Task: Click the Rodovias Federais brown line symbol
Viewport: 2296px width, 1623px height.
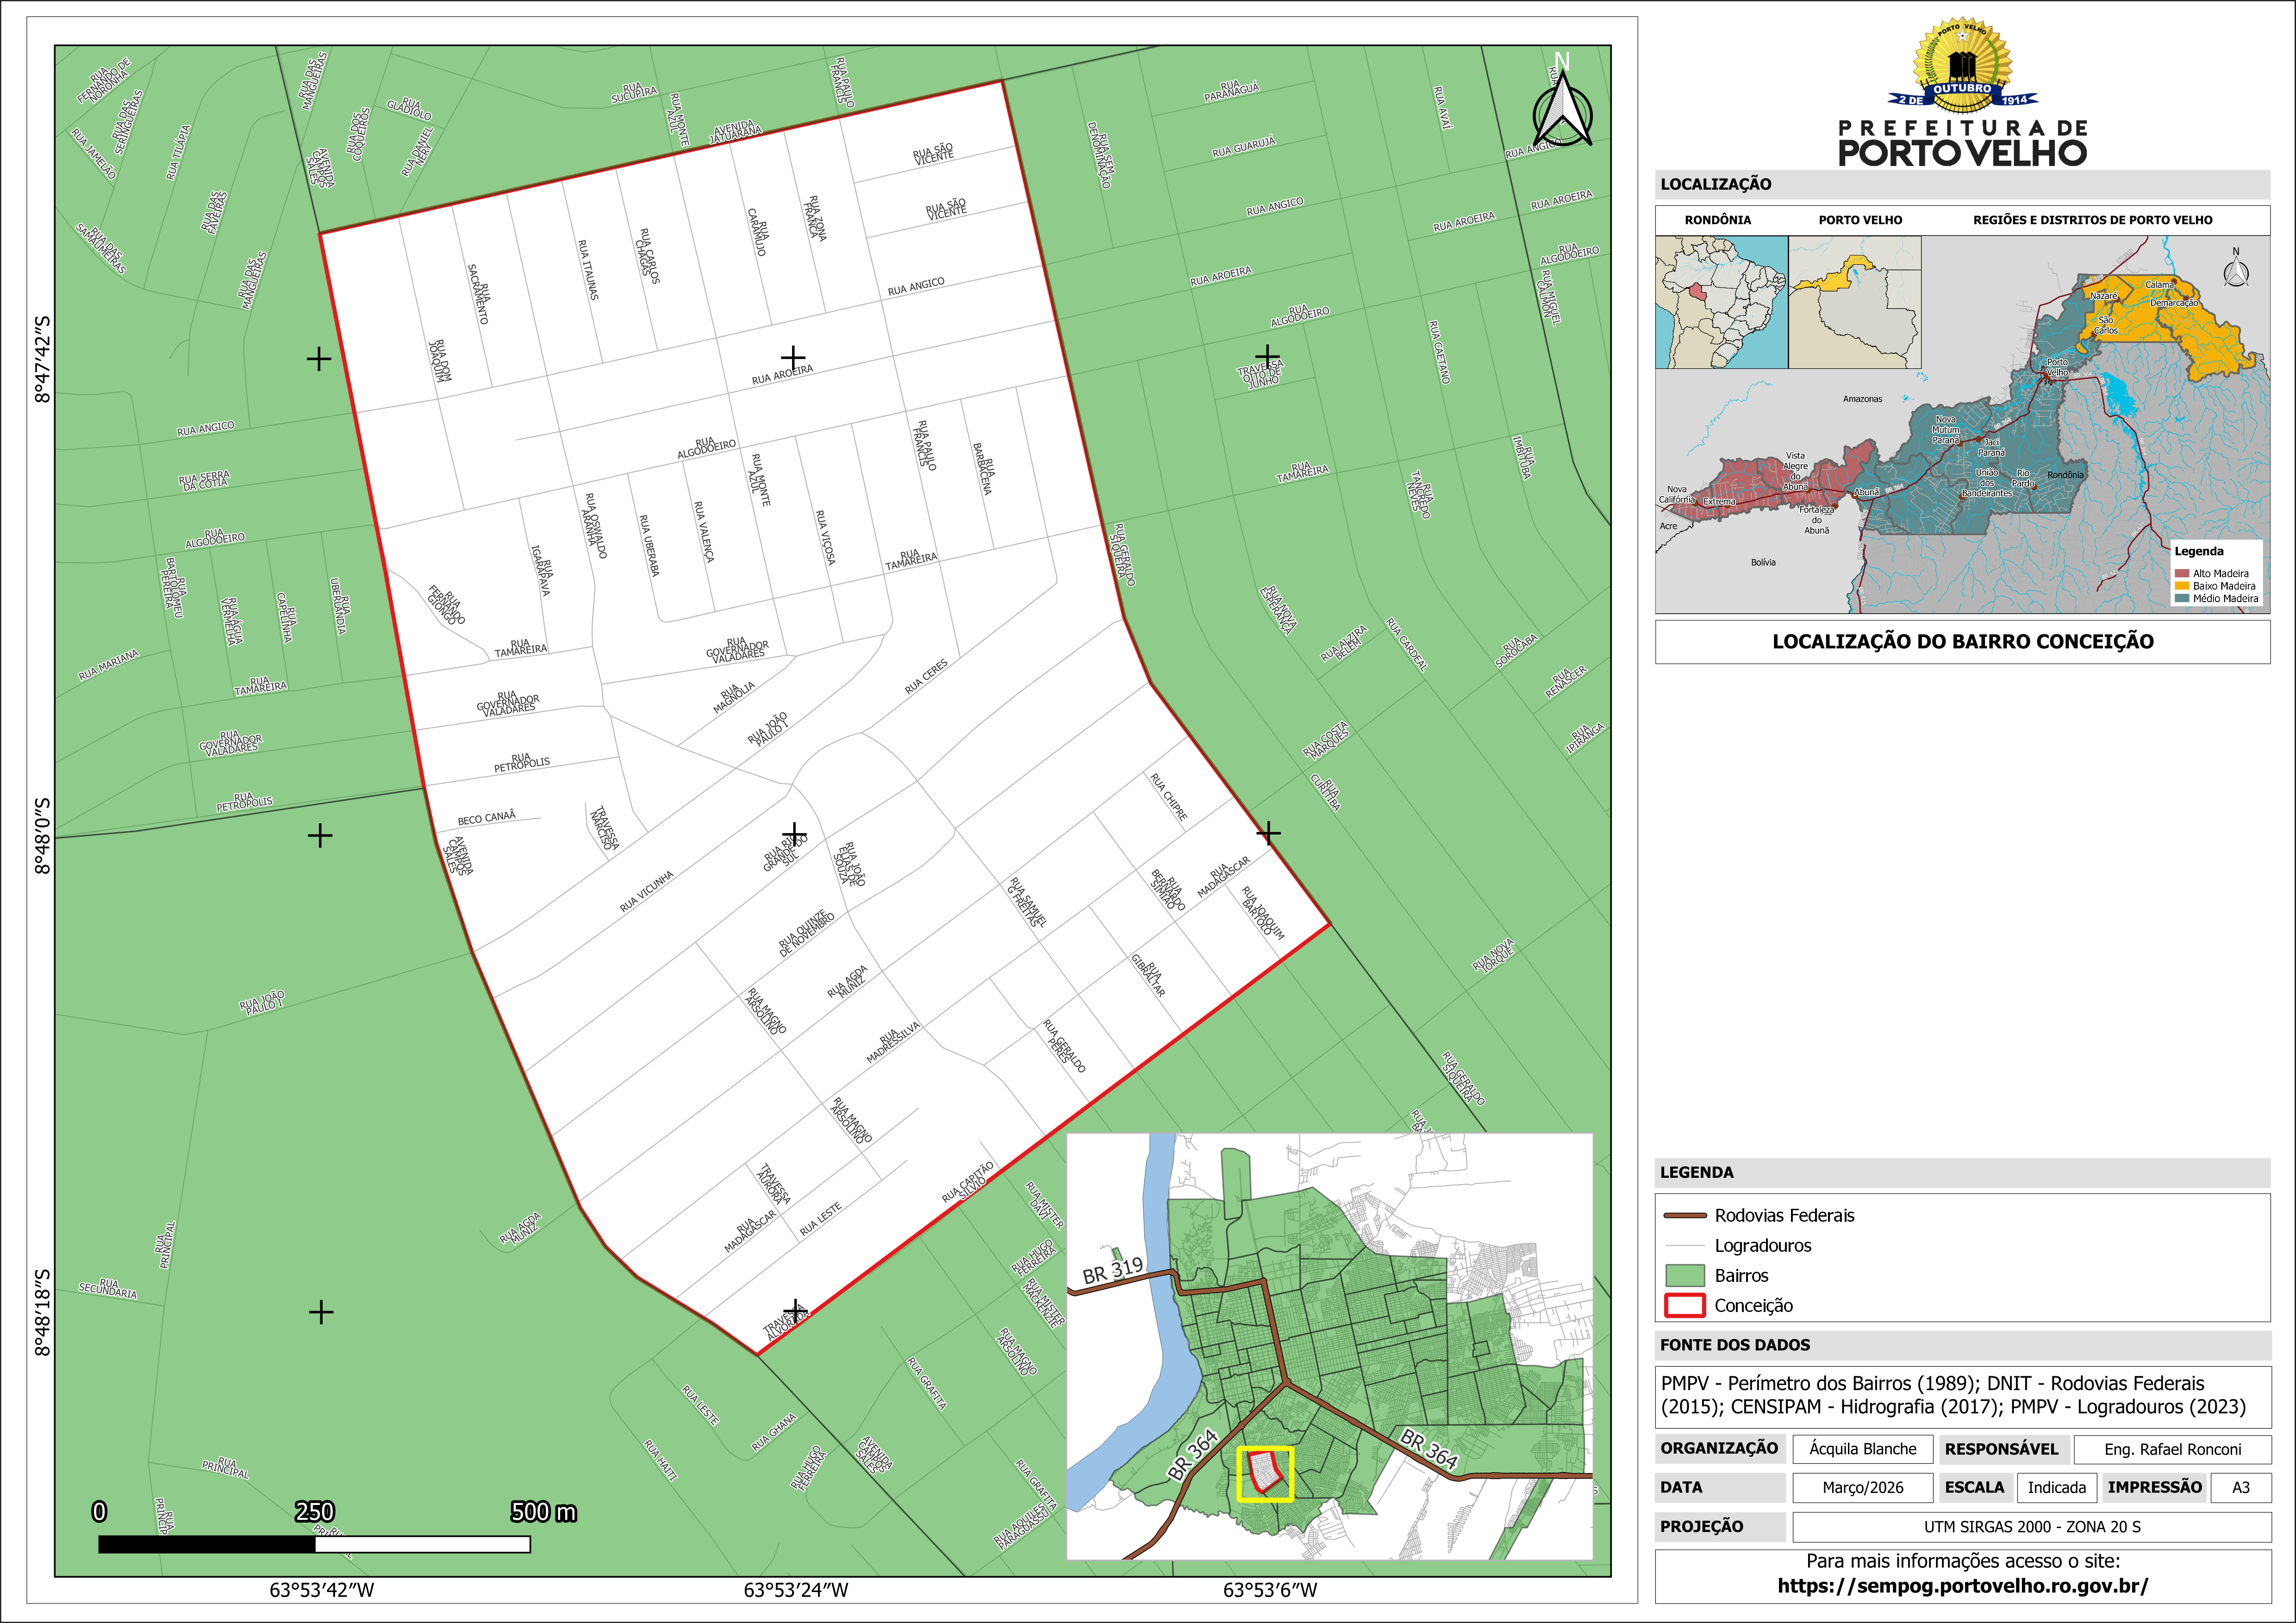Action: pyautogui.click(x=1685, y=1216)
